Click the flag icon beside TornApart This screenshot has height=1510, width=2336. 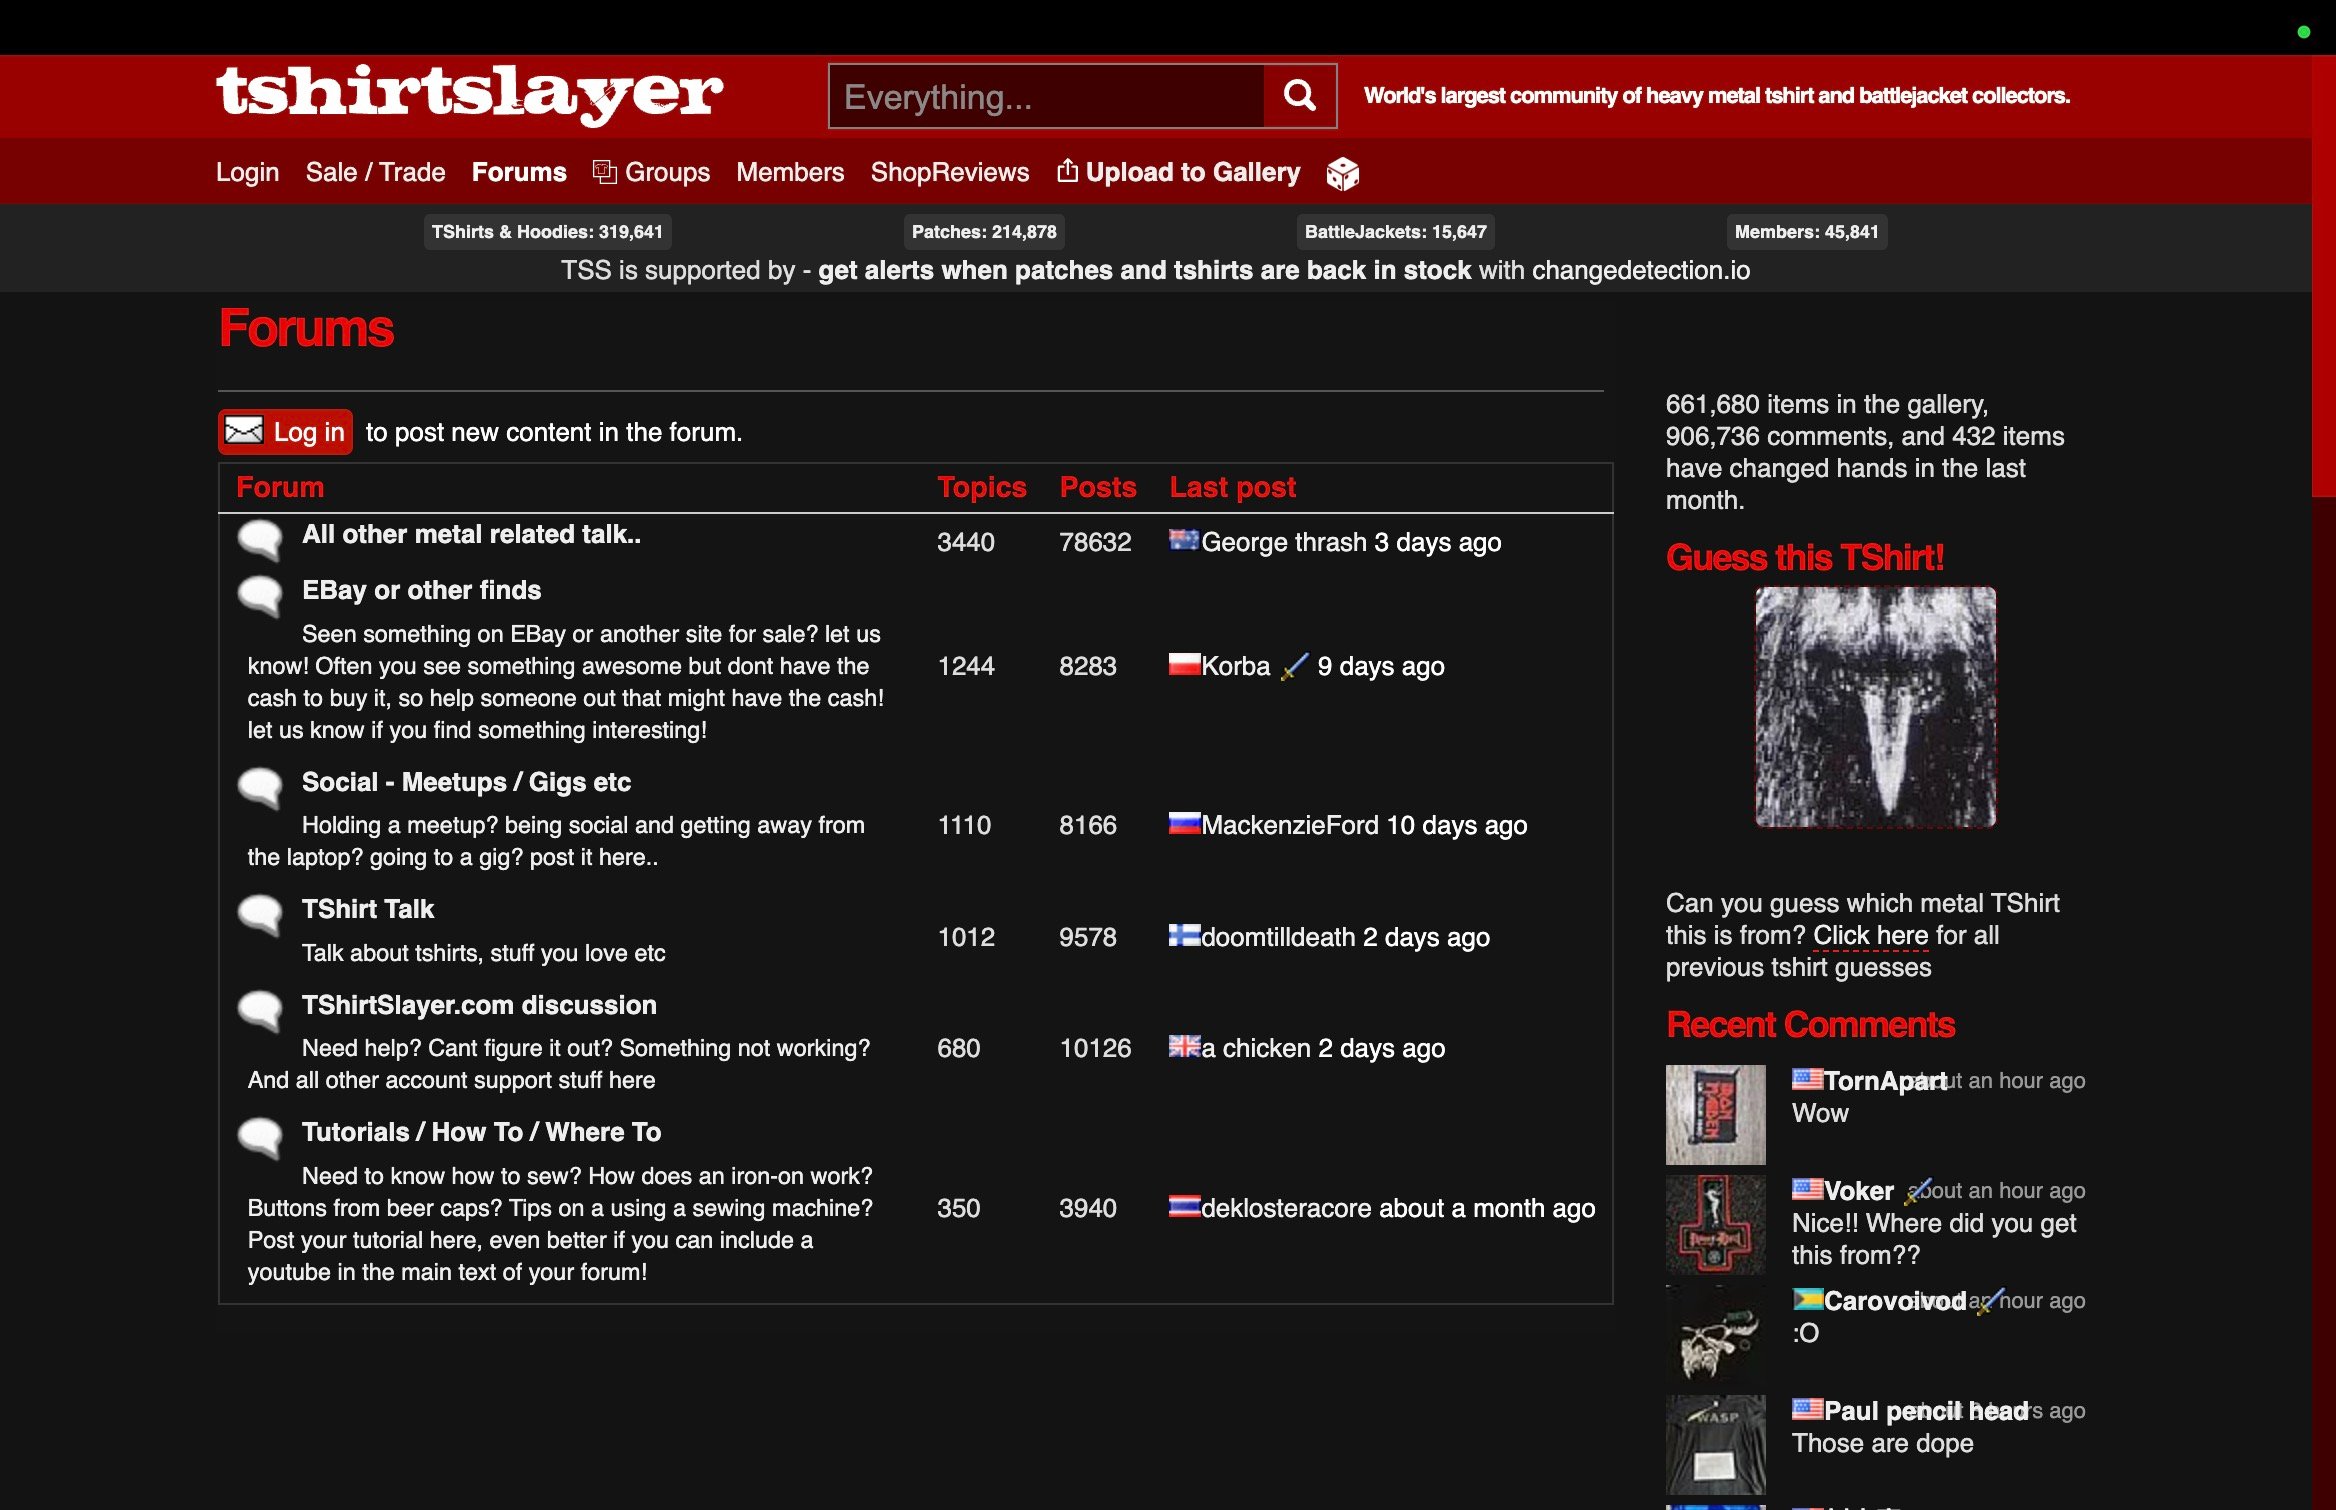coord(1807,1079)
